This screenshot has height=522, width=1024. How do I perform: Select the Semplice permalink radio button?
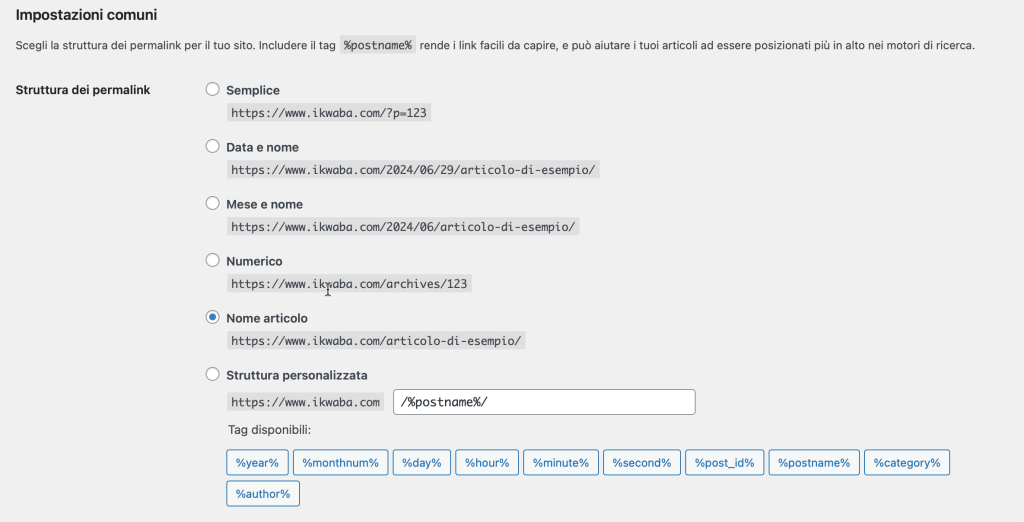coord(212,90)
